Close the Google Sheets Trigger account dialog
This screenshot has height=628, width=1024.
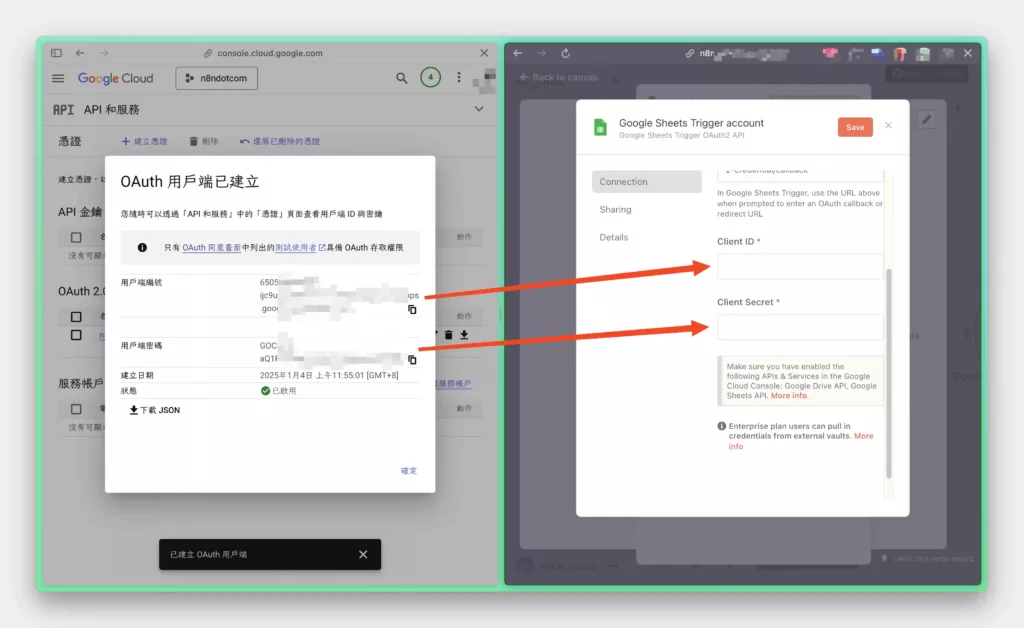click(x=888, y=125)
